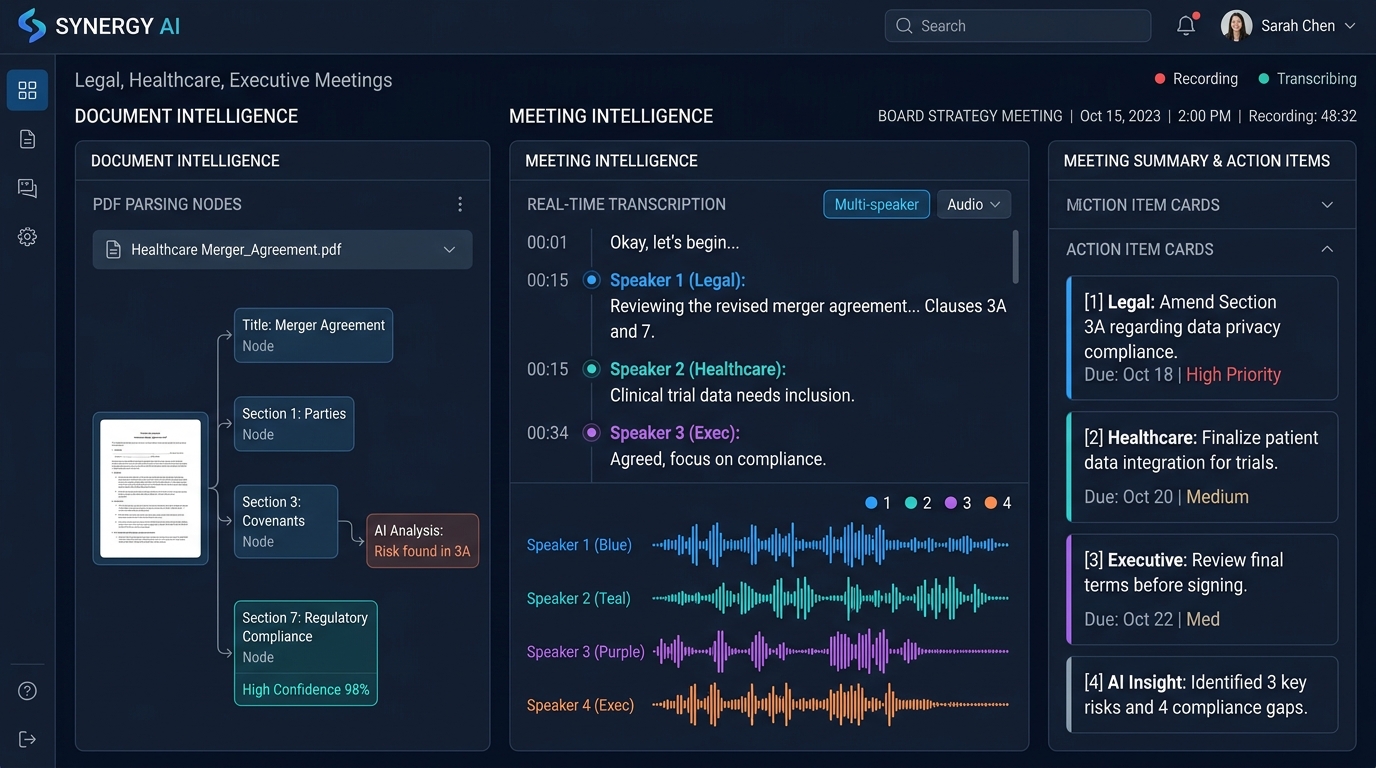Open the documents sidebar icon
The height and width of the screenshot is (768, 1376).
tap(27, 139)
